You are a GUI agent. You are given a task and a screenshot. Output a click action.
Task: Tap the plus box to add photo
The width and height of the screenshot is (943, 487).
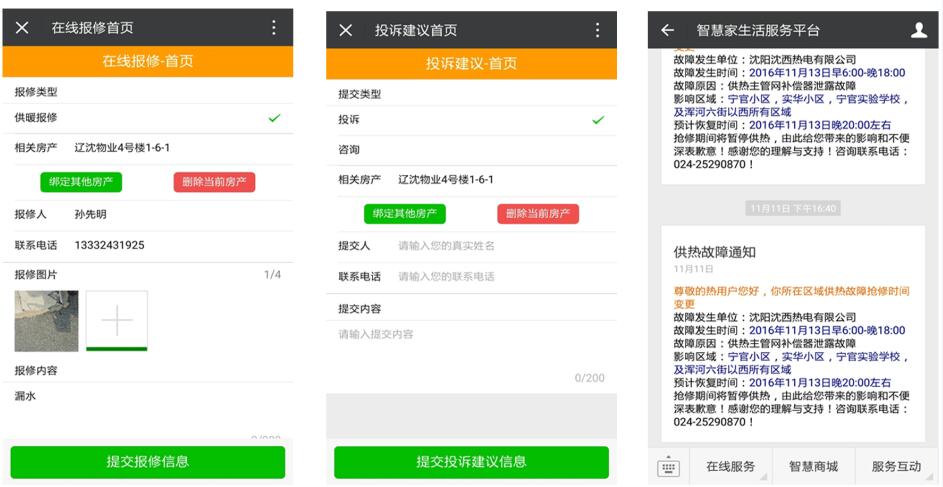117,320
